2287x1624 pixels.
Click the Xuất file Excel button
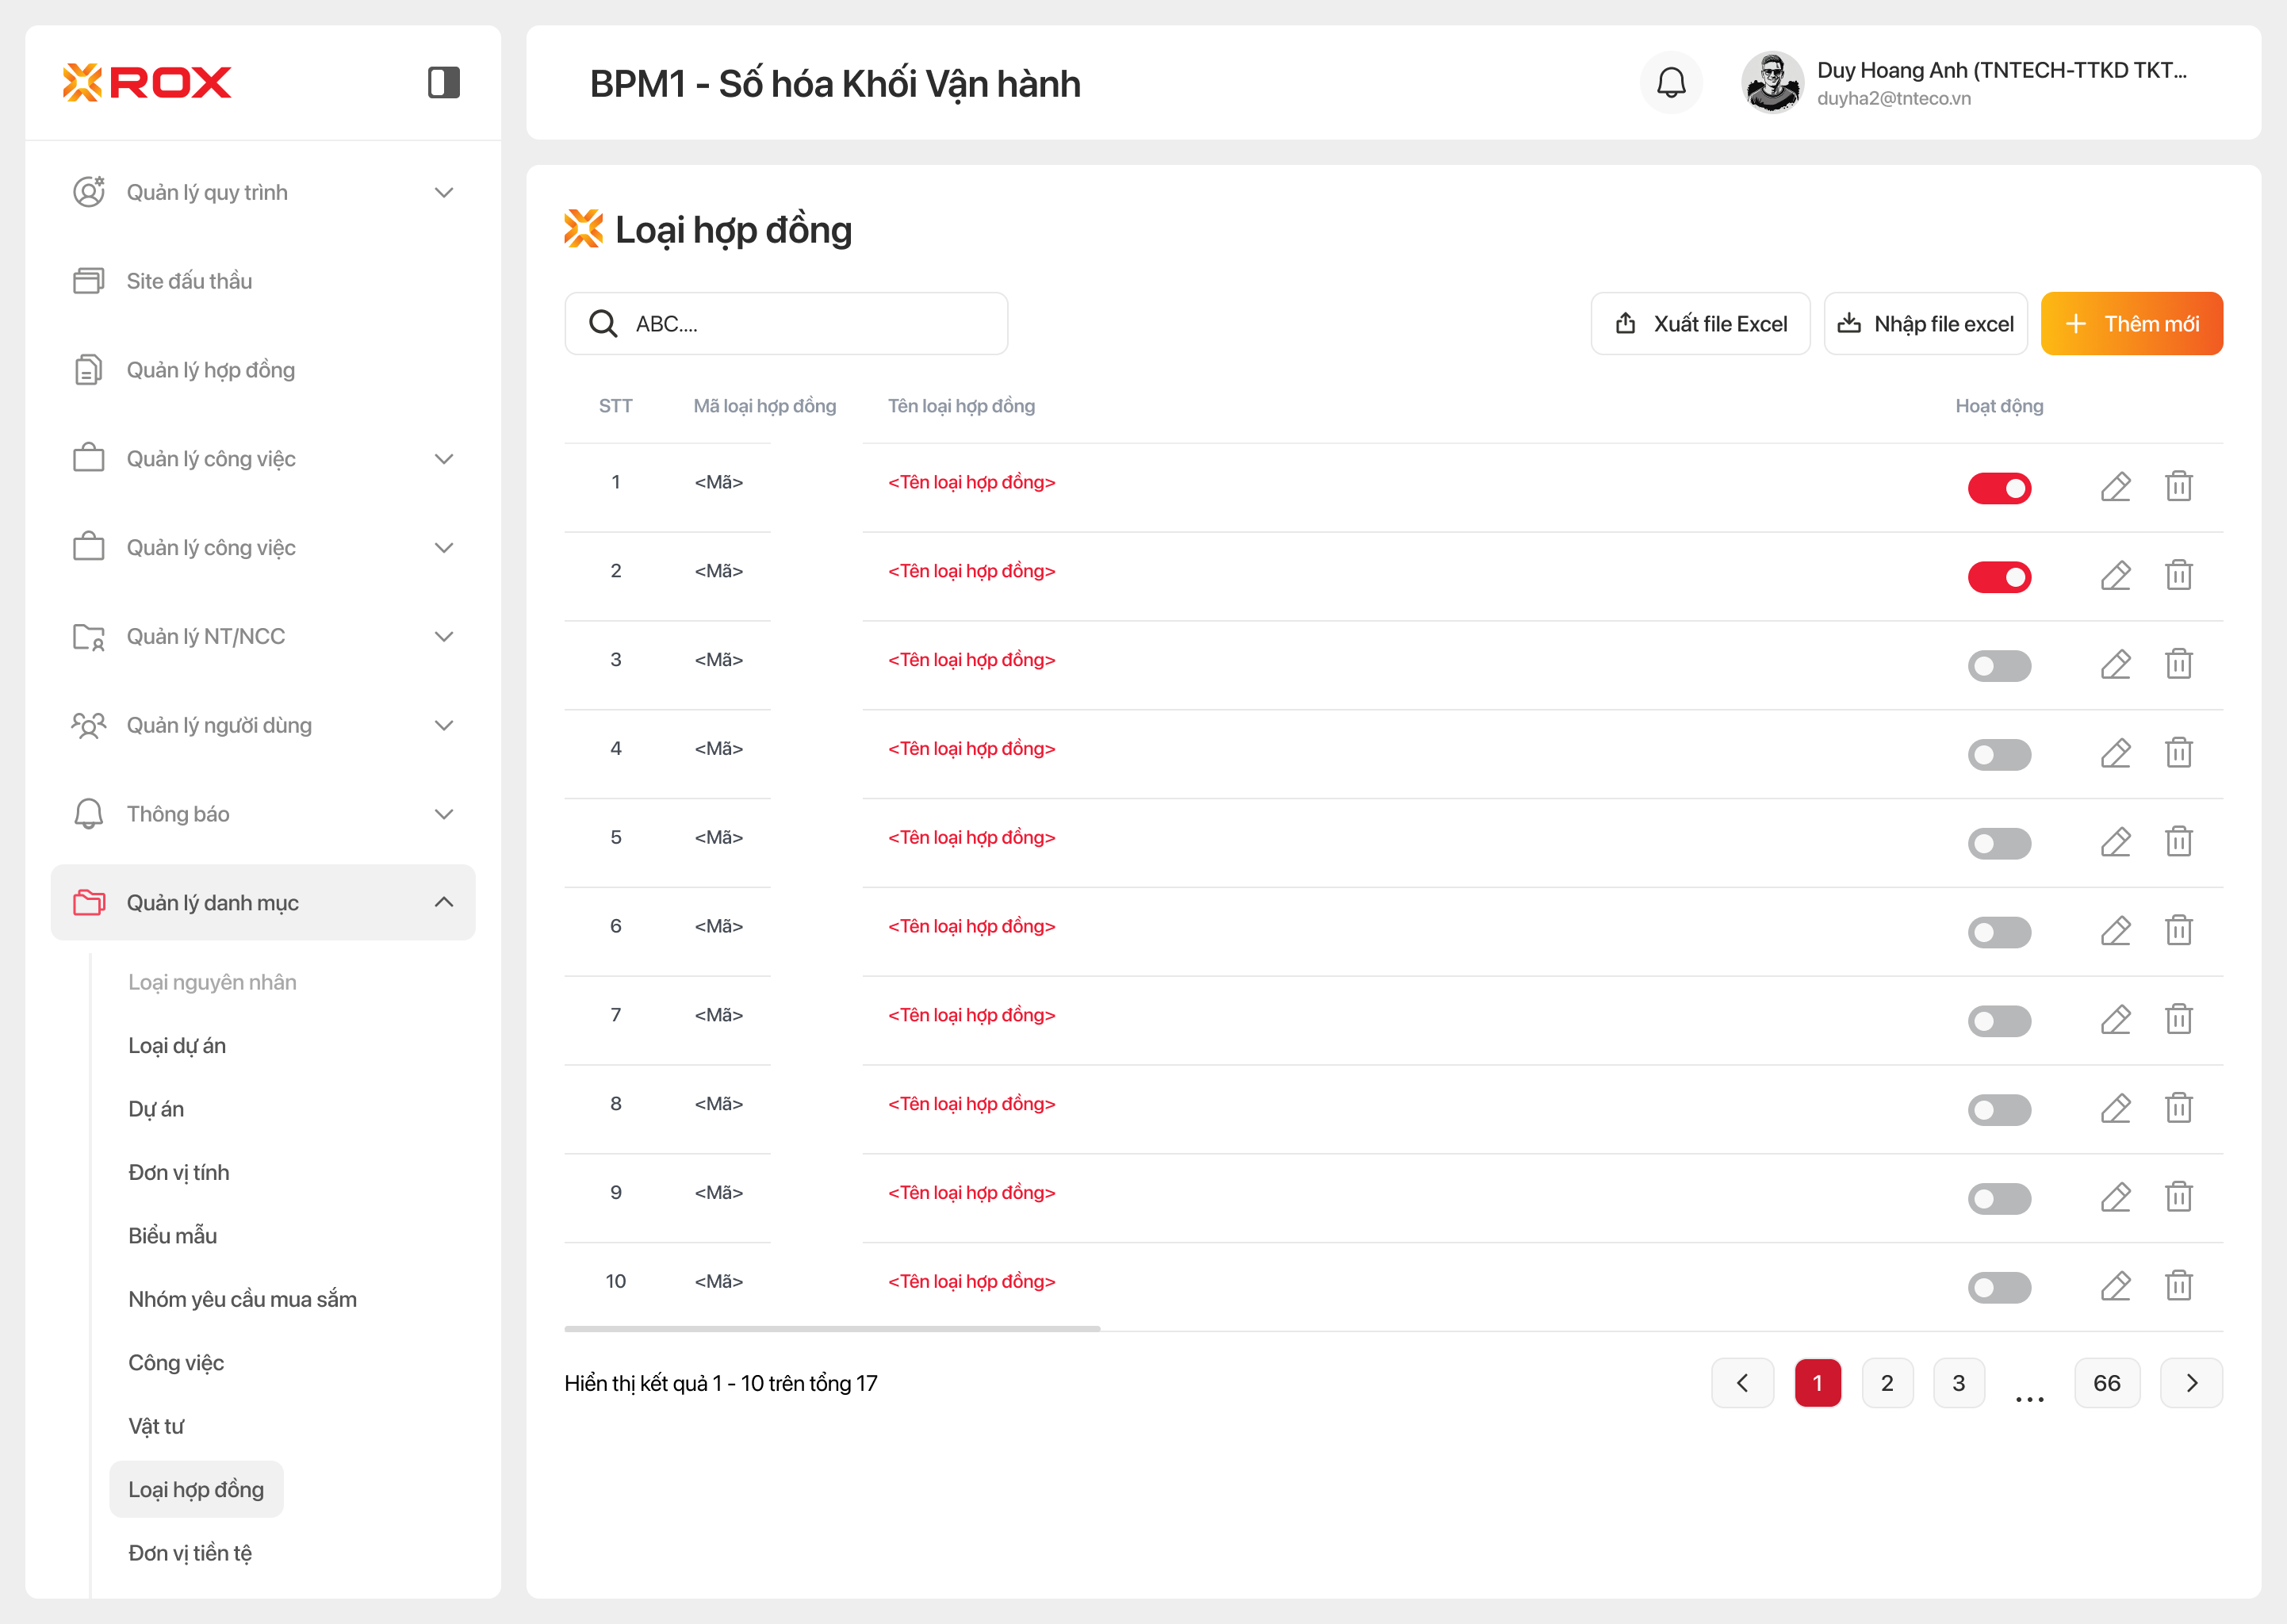point(1700,324)
